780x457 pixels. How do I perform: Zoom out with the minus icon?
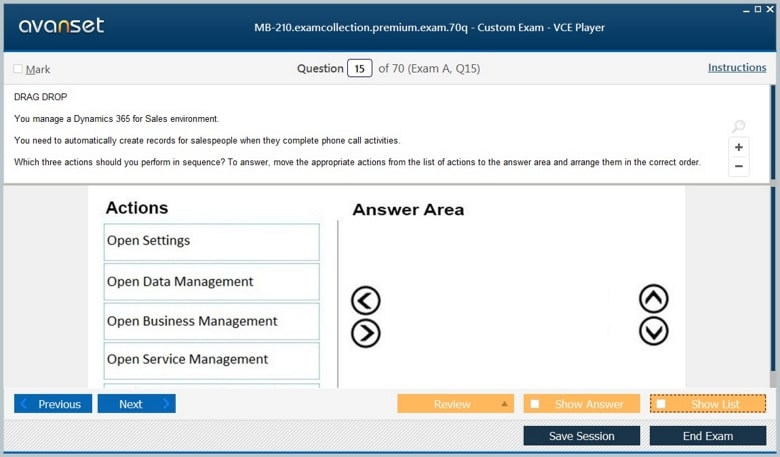(x=739, y=167)
